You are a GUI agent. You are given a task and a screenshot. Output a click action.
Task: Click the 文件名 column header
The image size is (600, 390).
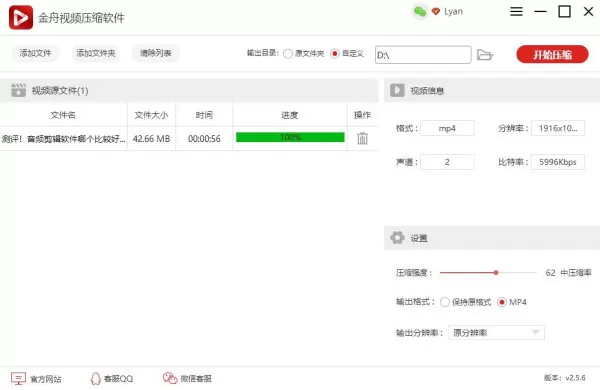(x=63, y=114)
